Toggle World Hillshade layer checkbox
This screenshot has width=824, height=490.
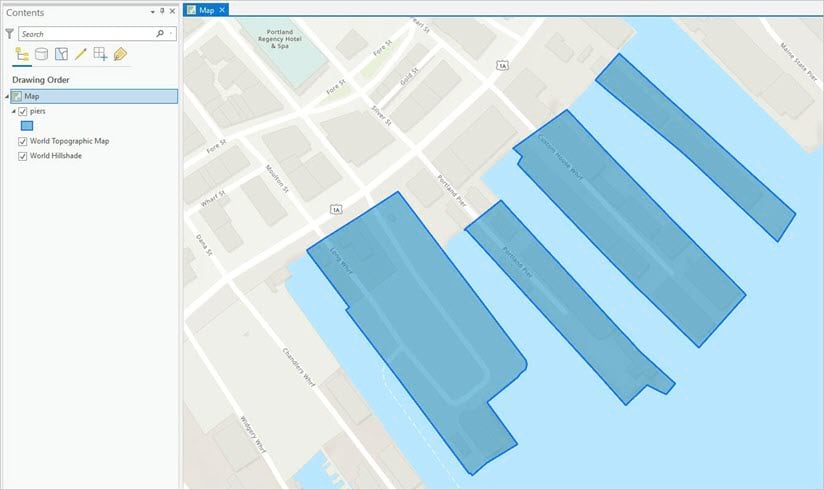pyautogui.click(x=23, y=156)
